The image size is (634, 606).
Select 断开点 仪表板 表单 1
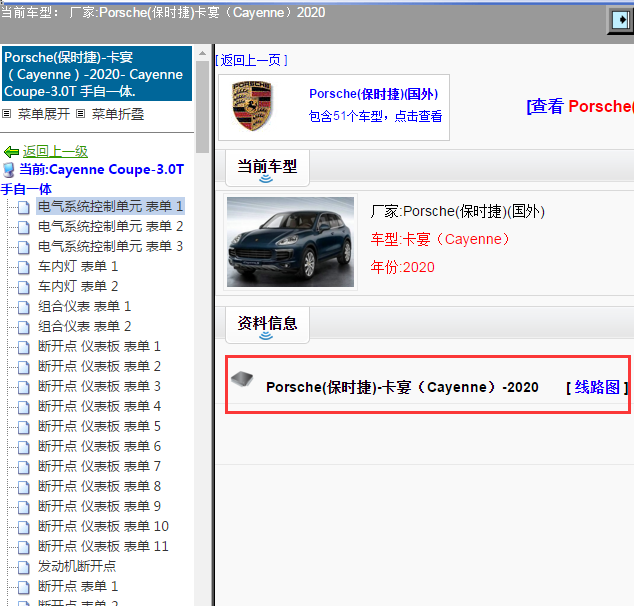tap(99, 346)
